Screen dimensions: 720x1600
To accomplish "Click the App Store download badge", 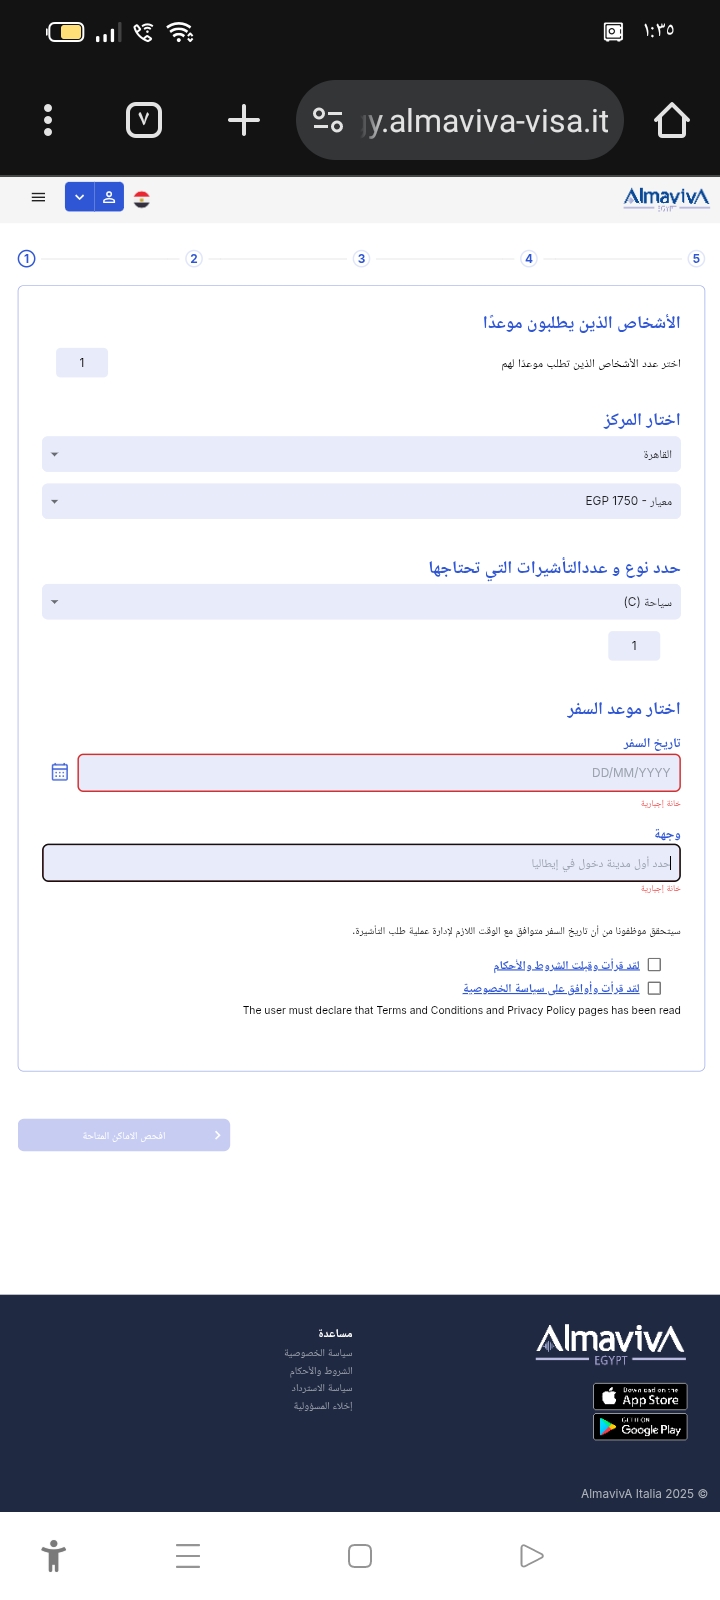I will (640, 1396).
